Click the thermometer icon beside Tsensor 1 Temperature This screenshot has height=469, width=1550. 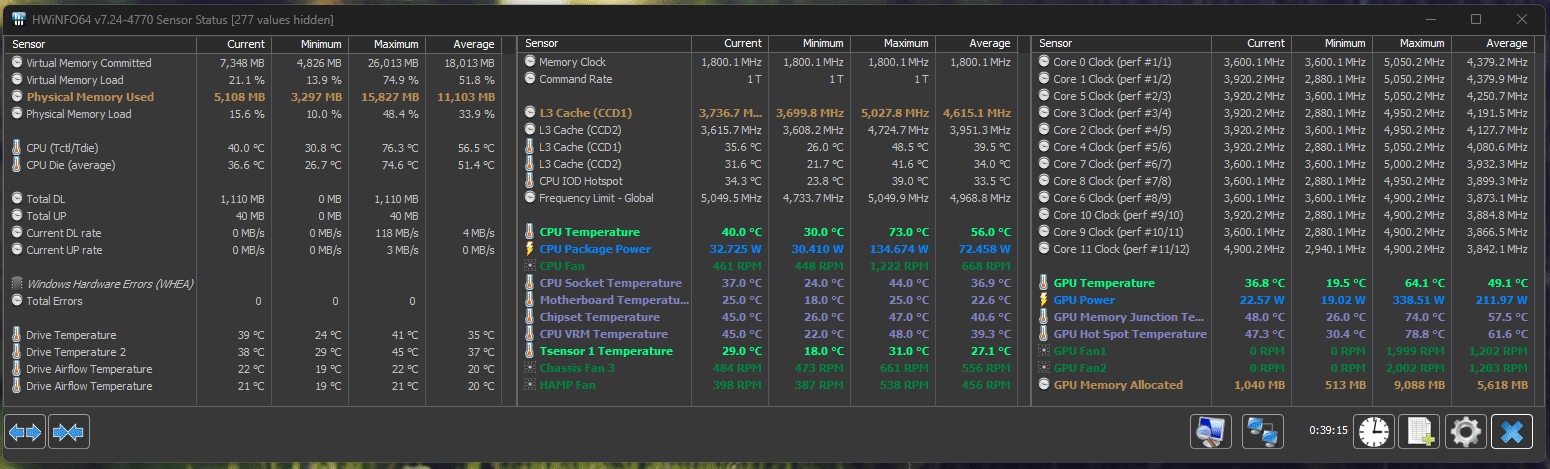click(x=530, y=351)
